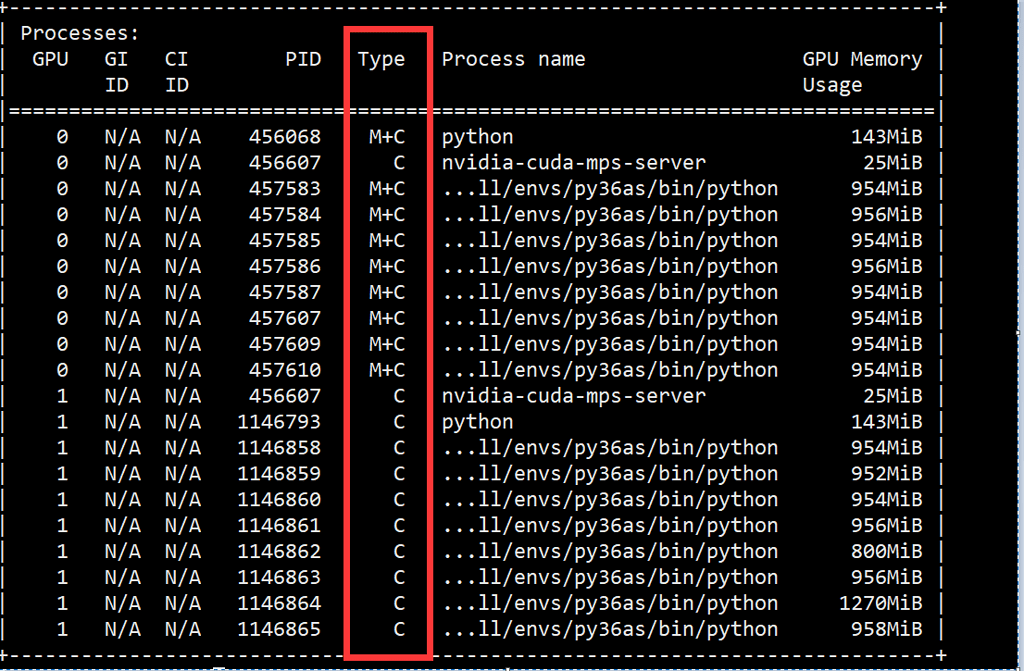Viewport: 1024px width, 671px height.
Task: Click the PID column header
Action: click(304, 59)
